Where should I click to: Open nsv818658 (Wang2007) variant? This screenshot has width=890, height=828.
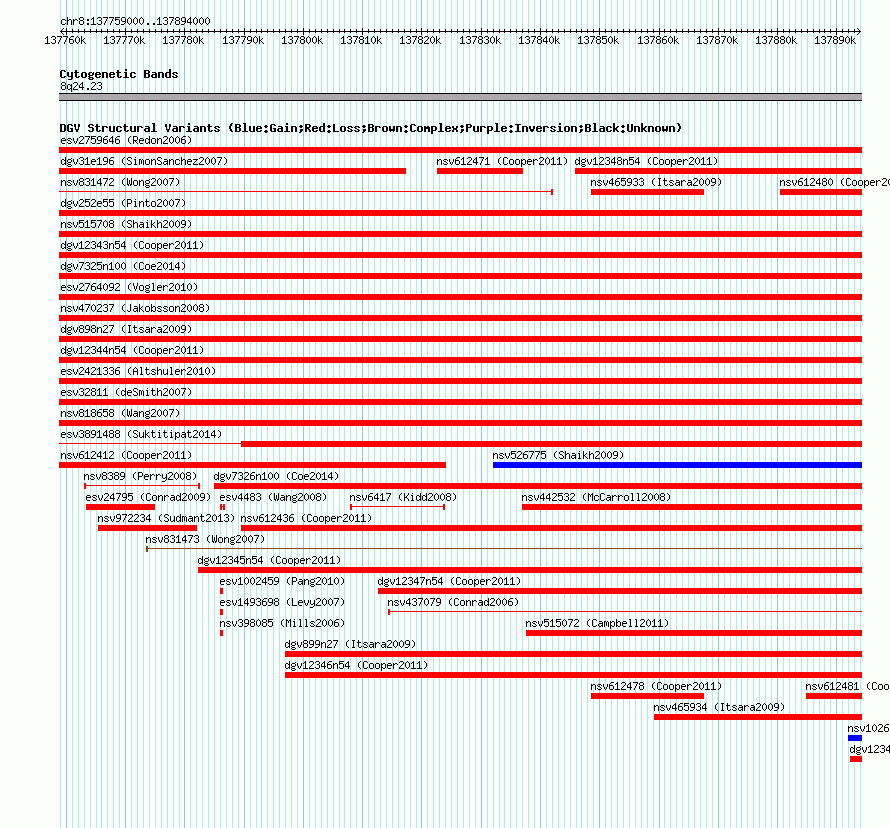[x=120, y=413]
